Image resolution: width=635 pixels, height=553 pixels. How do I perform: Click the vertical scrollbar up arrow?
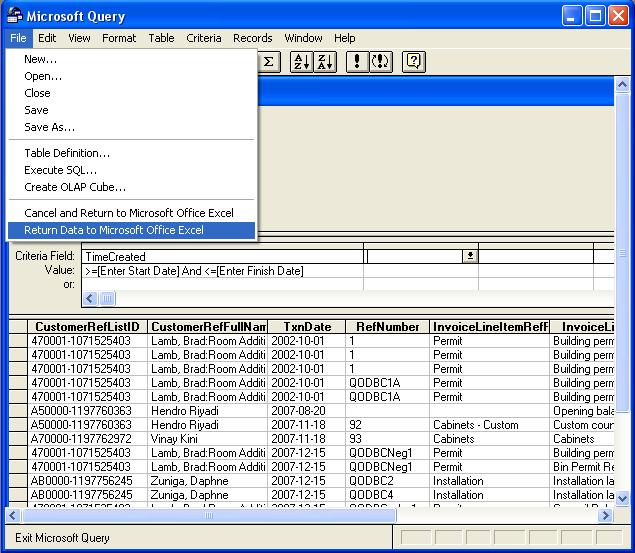[622, 85]
